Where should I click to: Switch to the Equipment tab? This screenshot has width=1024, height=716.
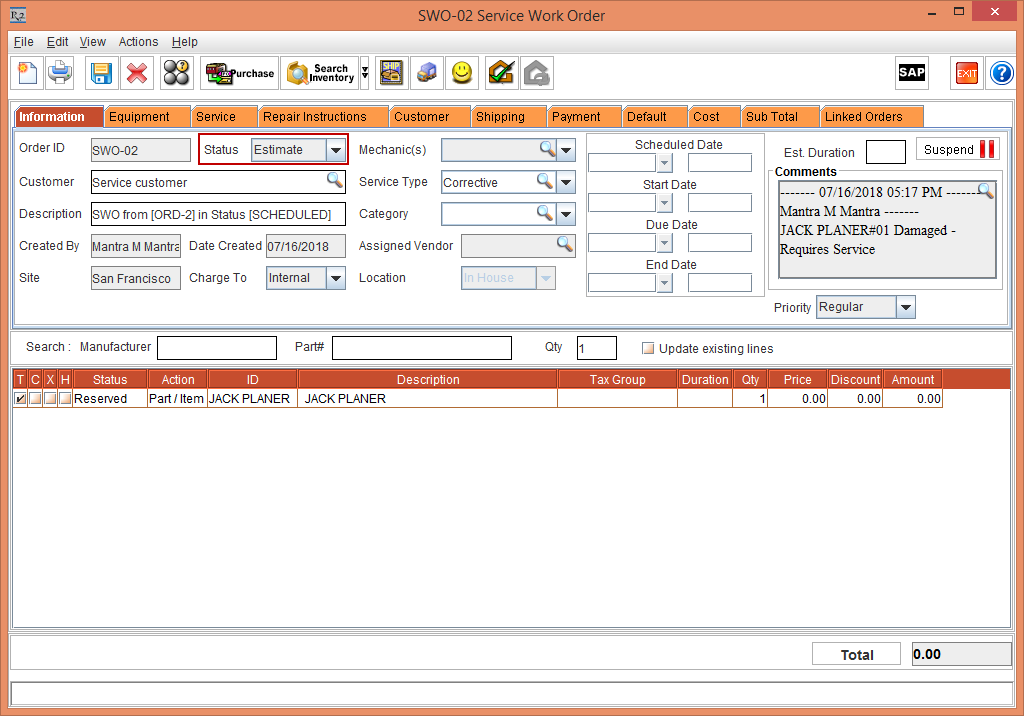click(147, 116)
